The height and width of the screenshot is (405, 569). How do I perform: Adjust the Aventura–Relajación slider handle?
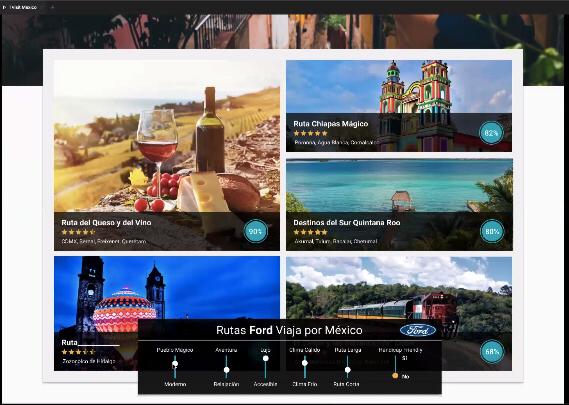point(226,370)
